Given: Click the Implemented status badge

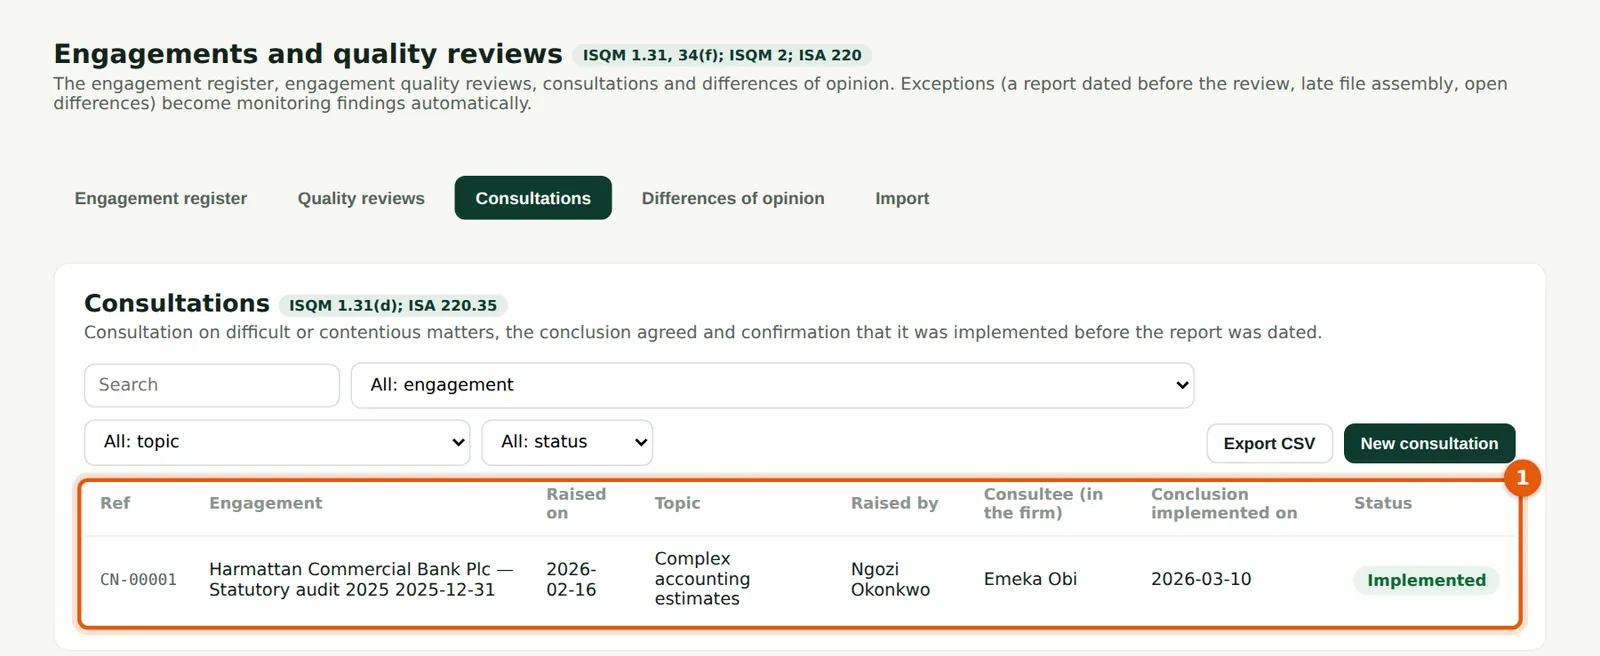Looking at the screenshot, I should (1426, 580).
